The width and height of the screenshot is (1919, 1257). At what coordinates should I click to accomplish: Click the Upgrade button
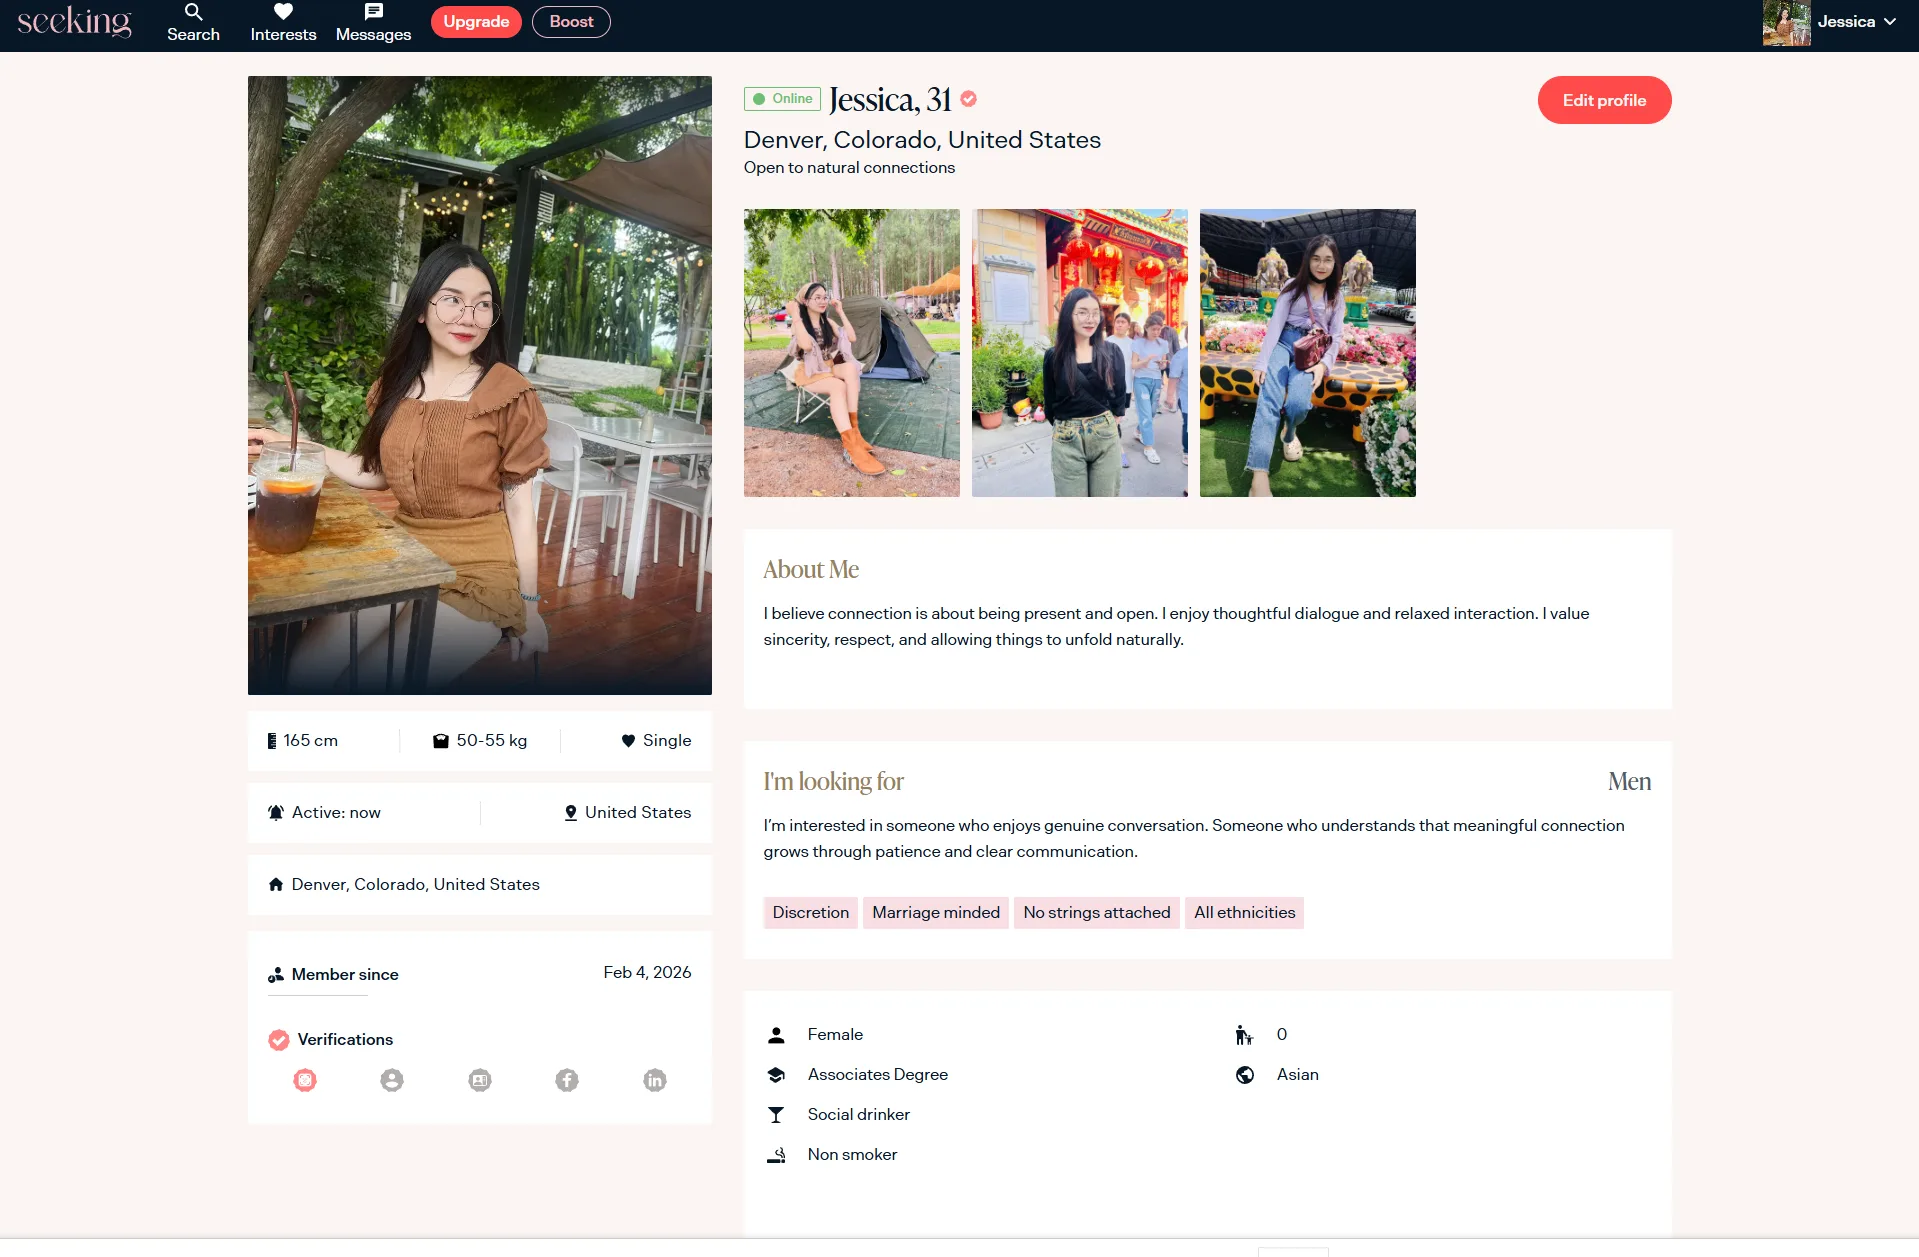point(476,22)
